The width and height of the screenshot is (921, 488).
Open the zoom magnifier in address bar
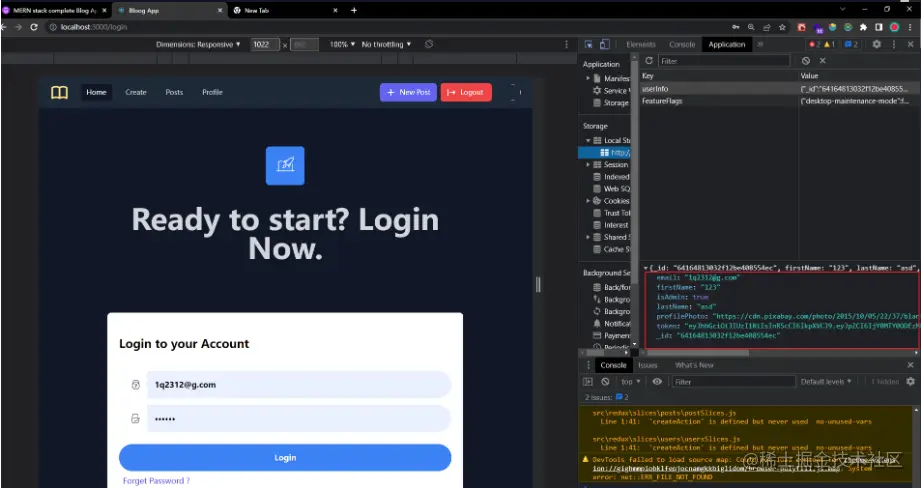(x=751, y=27)
